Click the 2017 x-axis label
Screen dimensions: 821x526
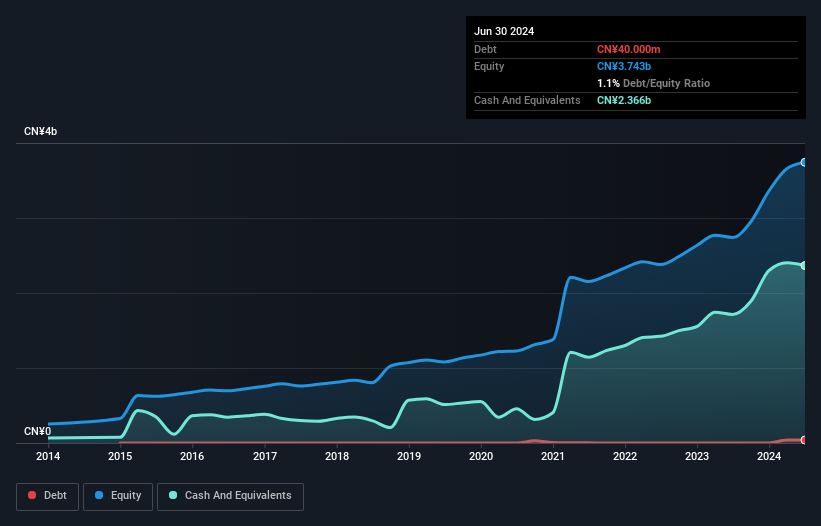265,456
